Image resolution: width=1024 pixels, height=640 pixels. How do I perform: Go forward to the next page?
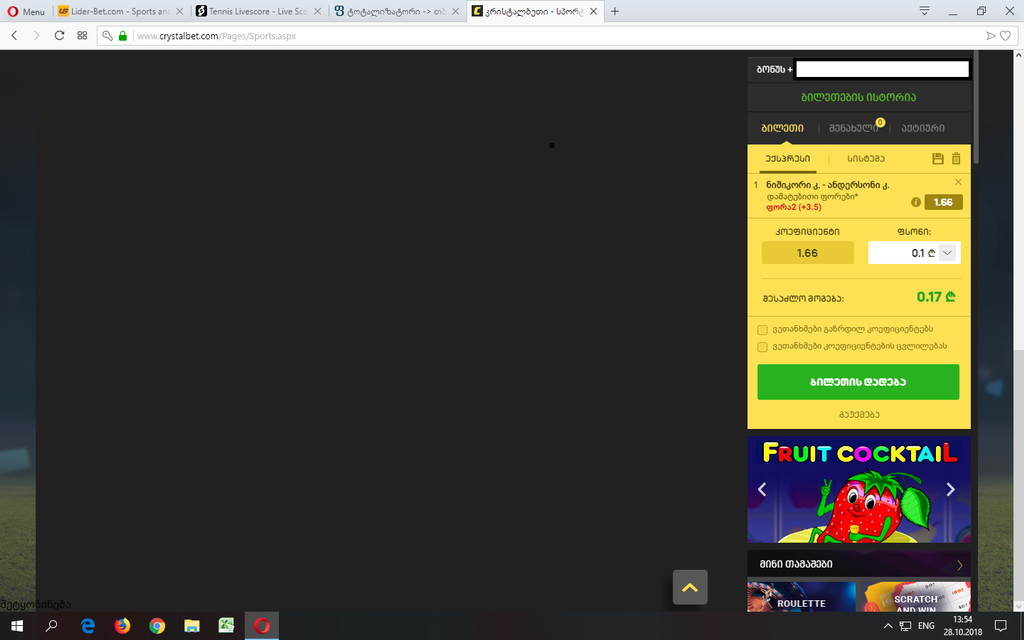tap(37, 36)
